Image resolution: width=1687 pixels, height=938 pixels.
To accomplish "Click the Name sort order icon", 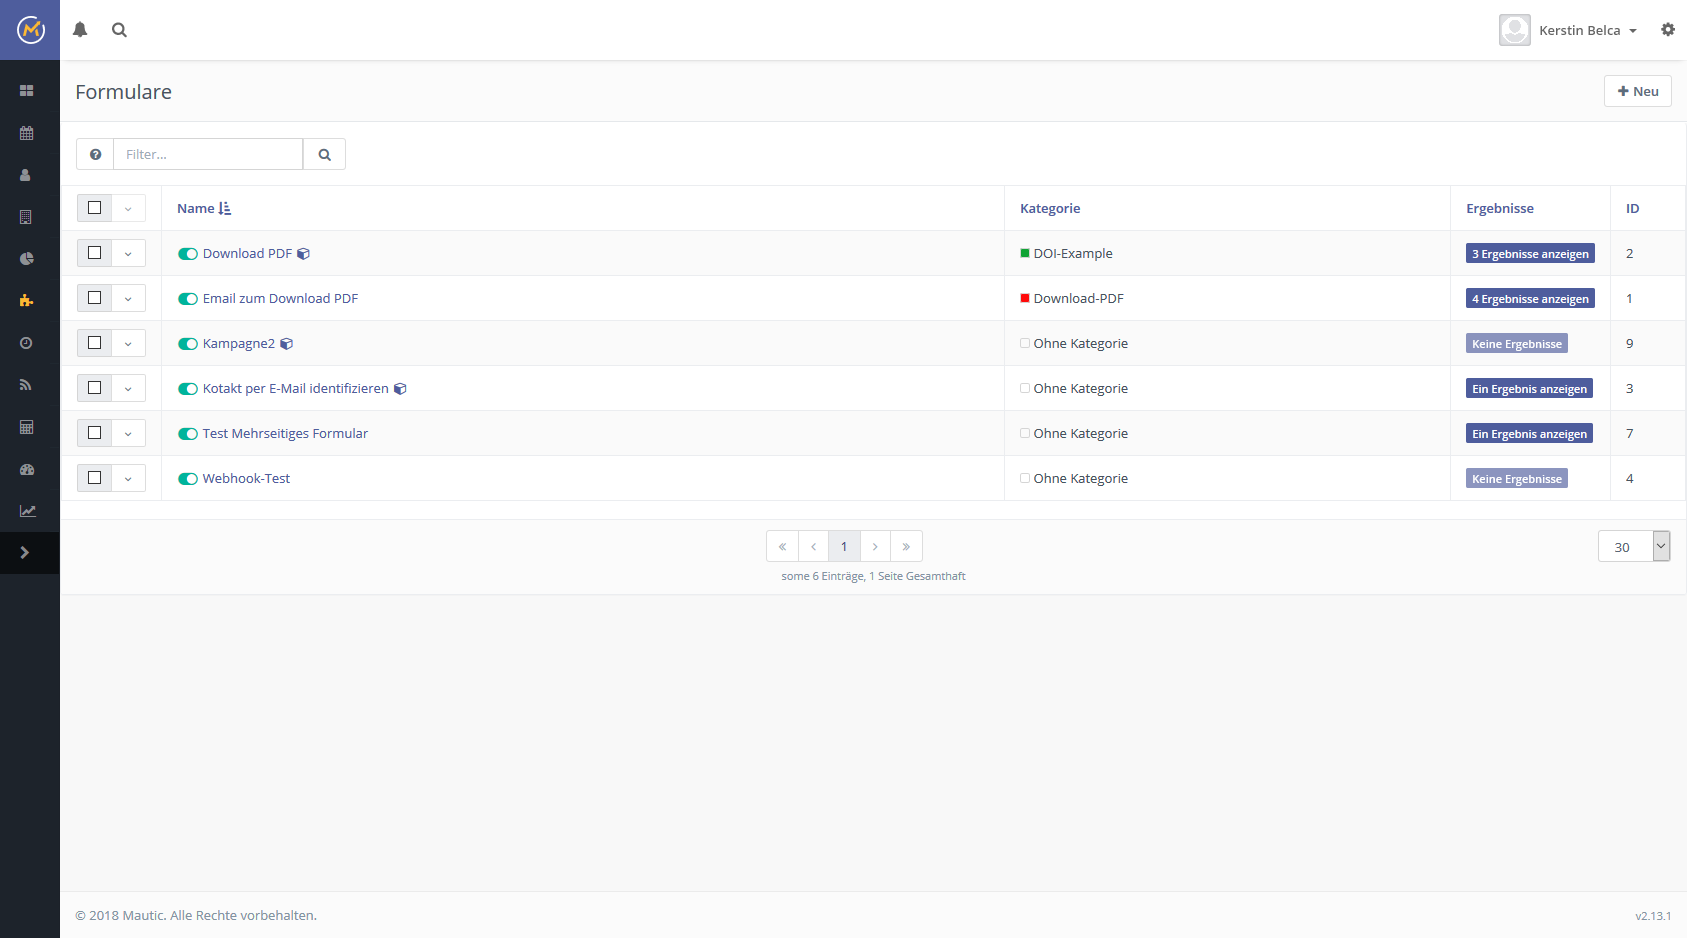I will (225, 208).
